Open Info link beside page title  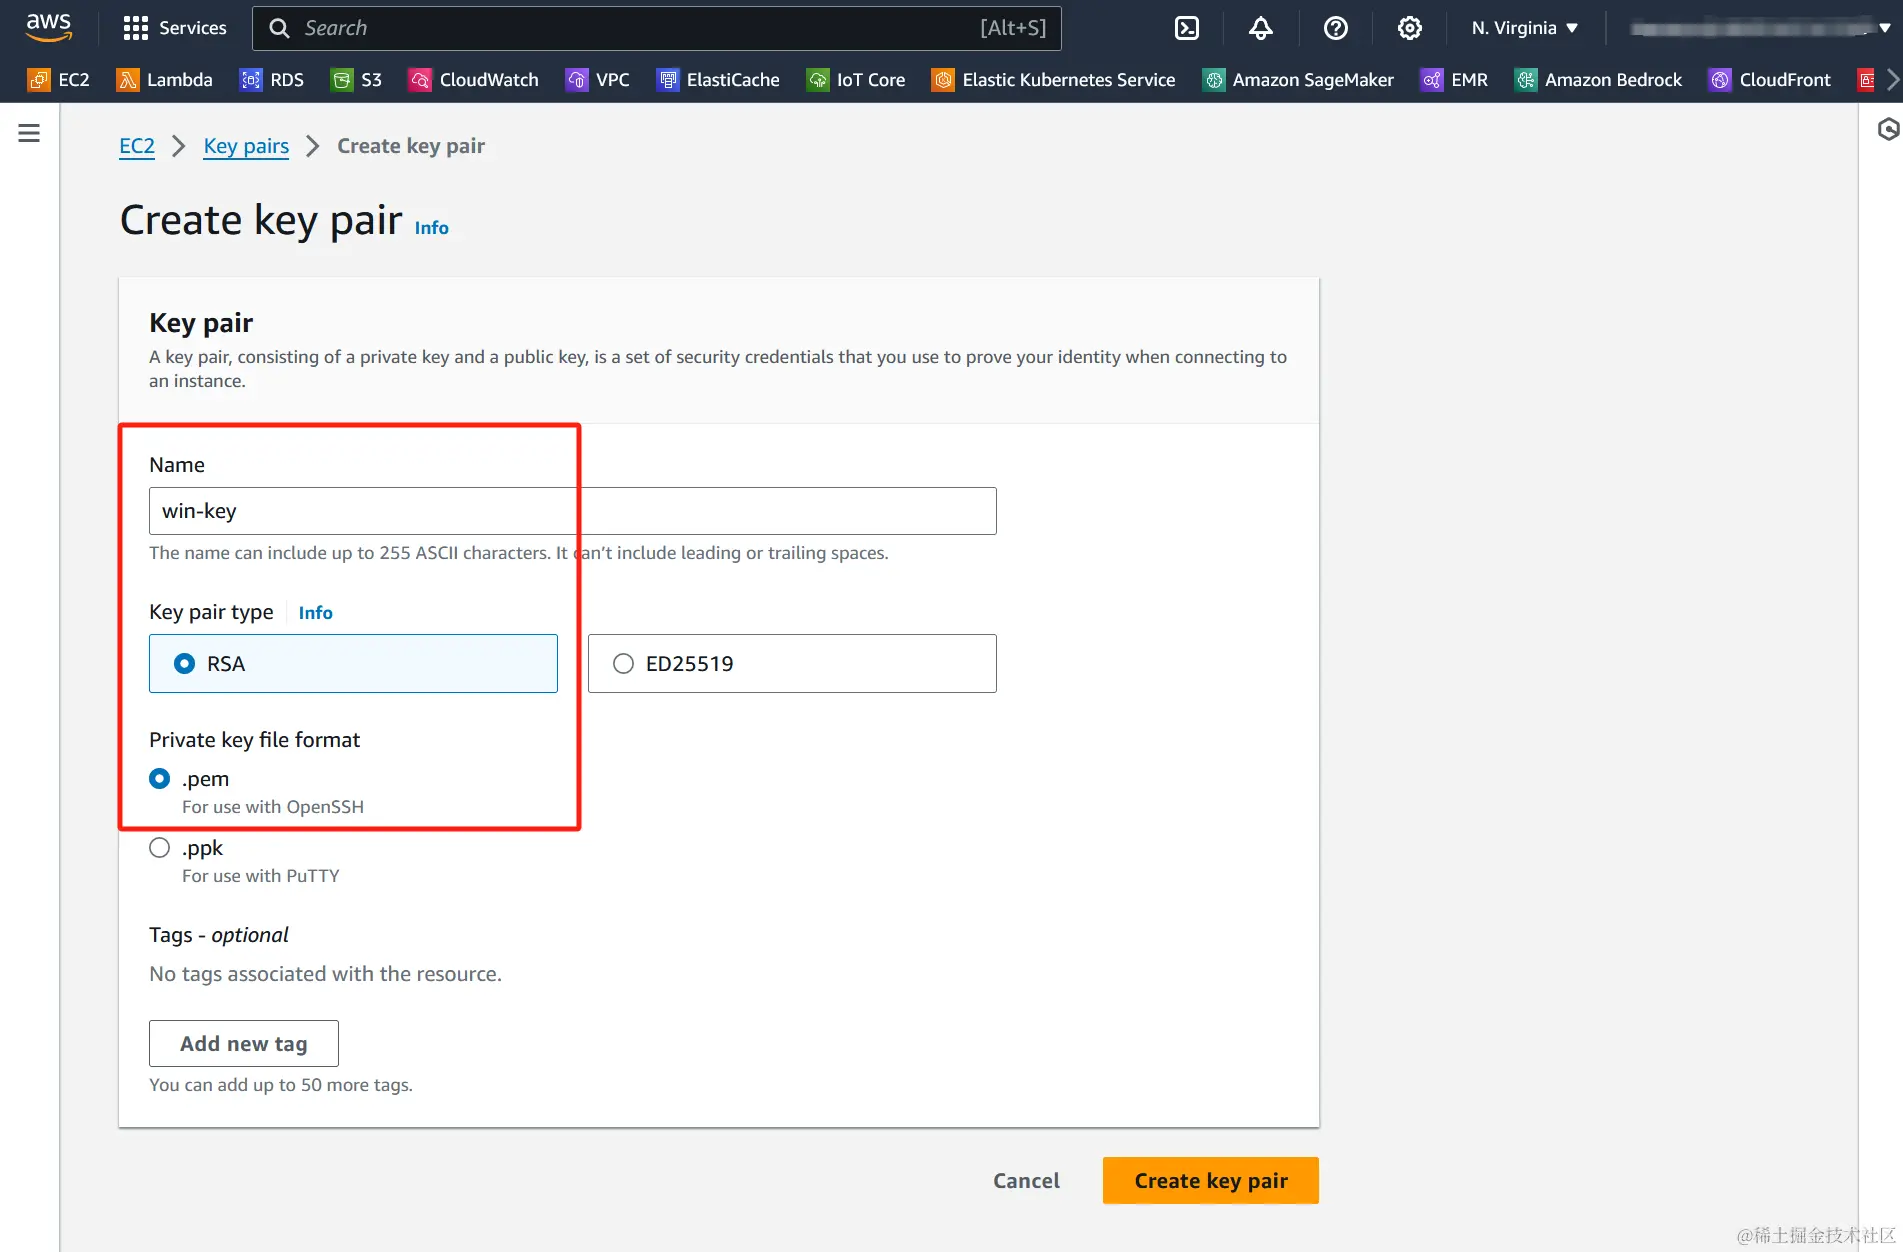click(x=432, y=228)
